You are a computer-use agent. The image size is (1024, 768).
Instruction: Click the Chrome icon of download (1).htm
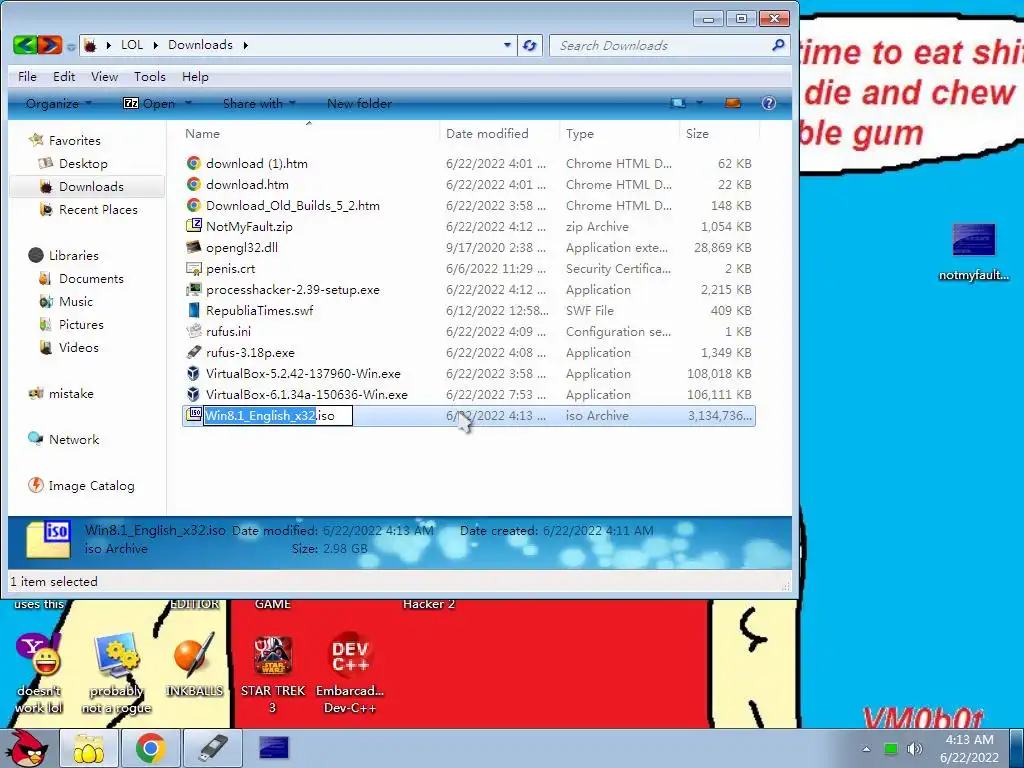(193, 163)
